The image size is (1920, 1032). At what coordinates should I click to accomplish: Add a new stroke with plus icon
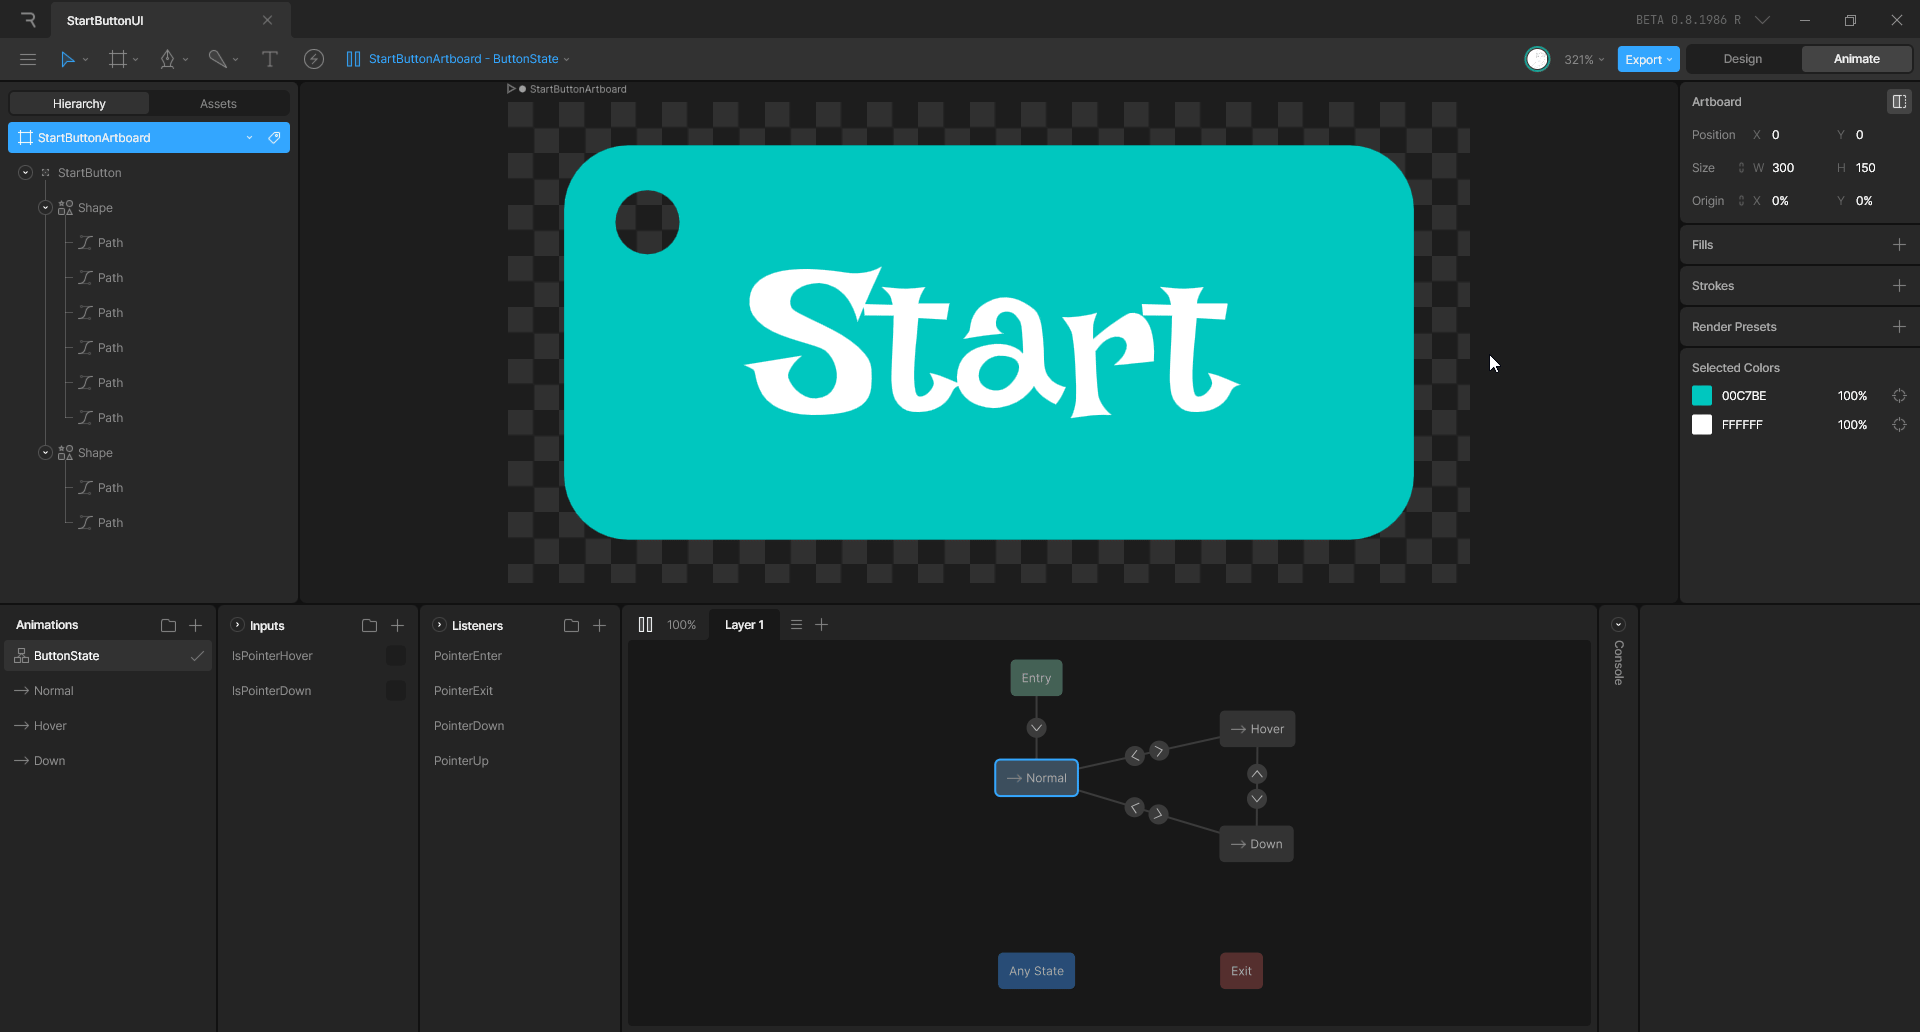pos(1899,286)
